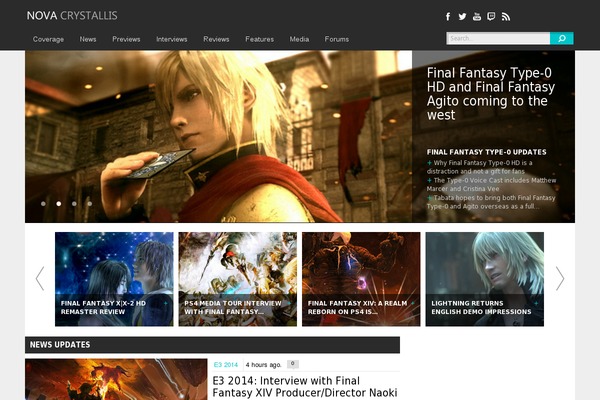The width and height of the screenshot is (600, 400).
Task: Open the Previews menu item
Action: coord(126,39)
